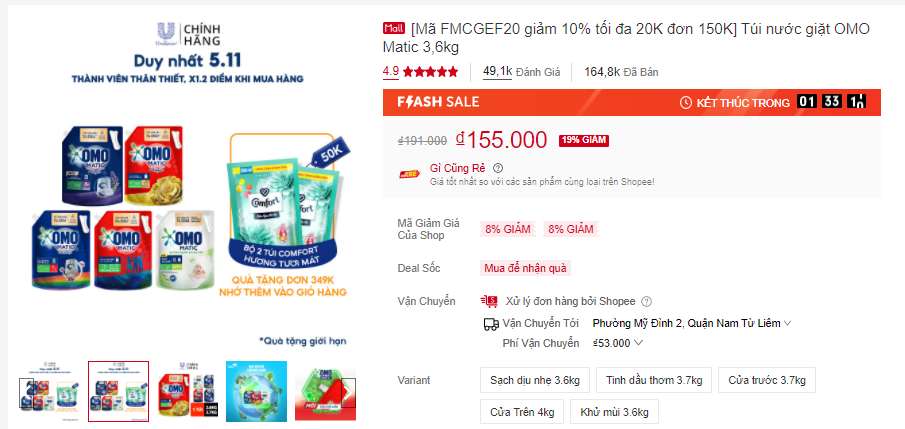This screenshot has width=905, height=429.
Task: Choose the Cửa trước 3.7kg variant
Action: point(766,380)
